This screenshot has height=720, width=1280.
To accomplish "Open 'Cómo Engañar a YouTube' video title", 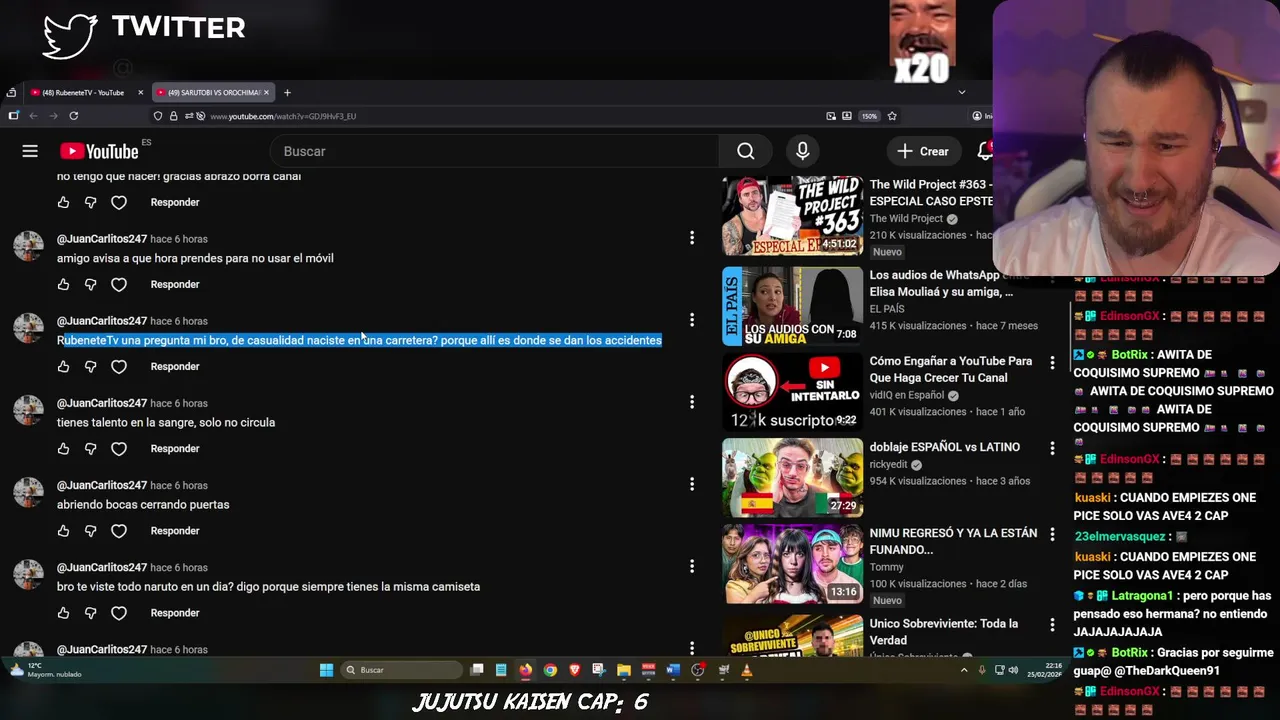I will pyautogui.click(x=950, y=369).
